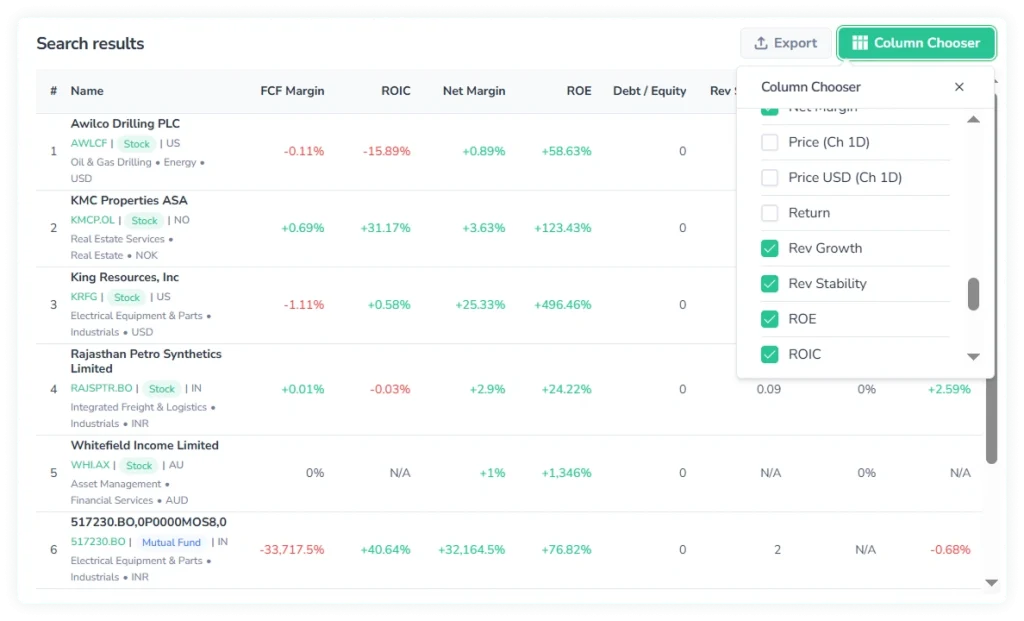Screen dimensions: 1024x621
Task: Uncheck the ROIC column checkbox
Action: tap(770, 354)
